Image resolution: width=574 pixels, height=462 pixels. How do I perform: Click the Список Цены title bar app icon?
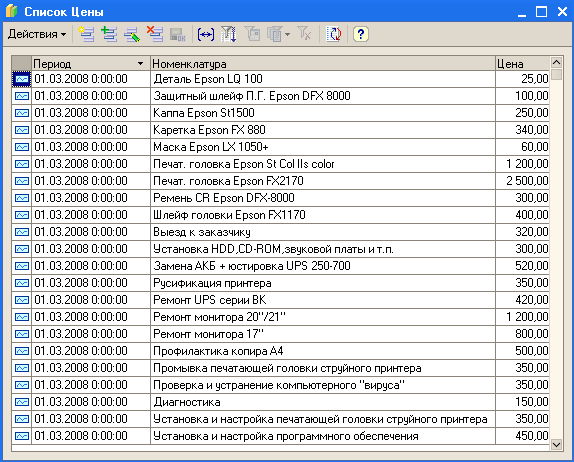[11, 11]
